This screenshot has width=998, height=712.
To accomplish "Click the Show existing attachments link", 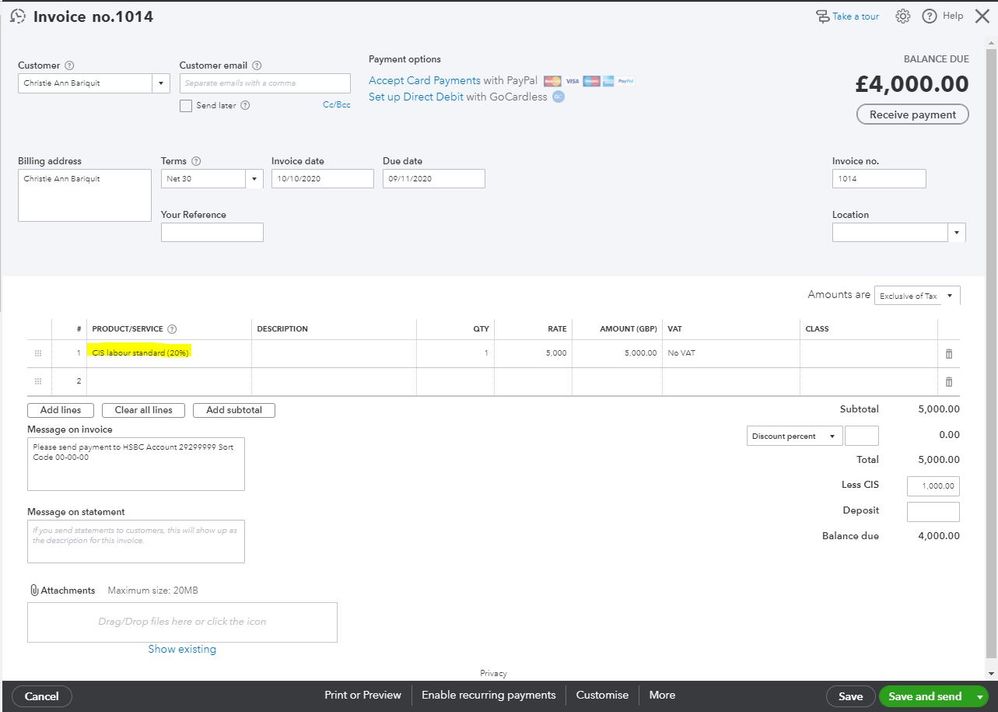I will (x=182, y=649).
